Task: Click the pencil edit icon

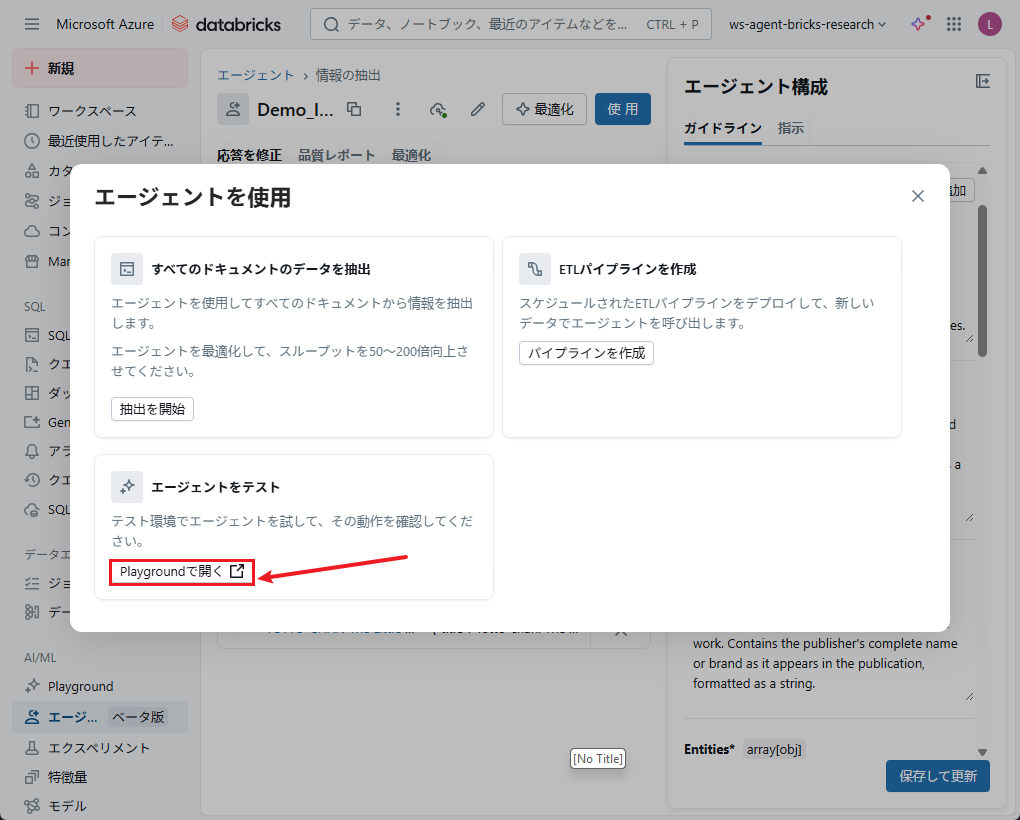Action: point(478,109)
